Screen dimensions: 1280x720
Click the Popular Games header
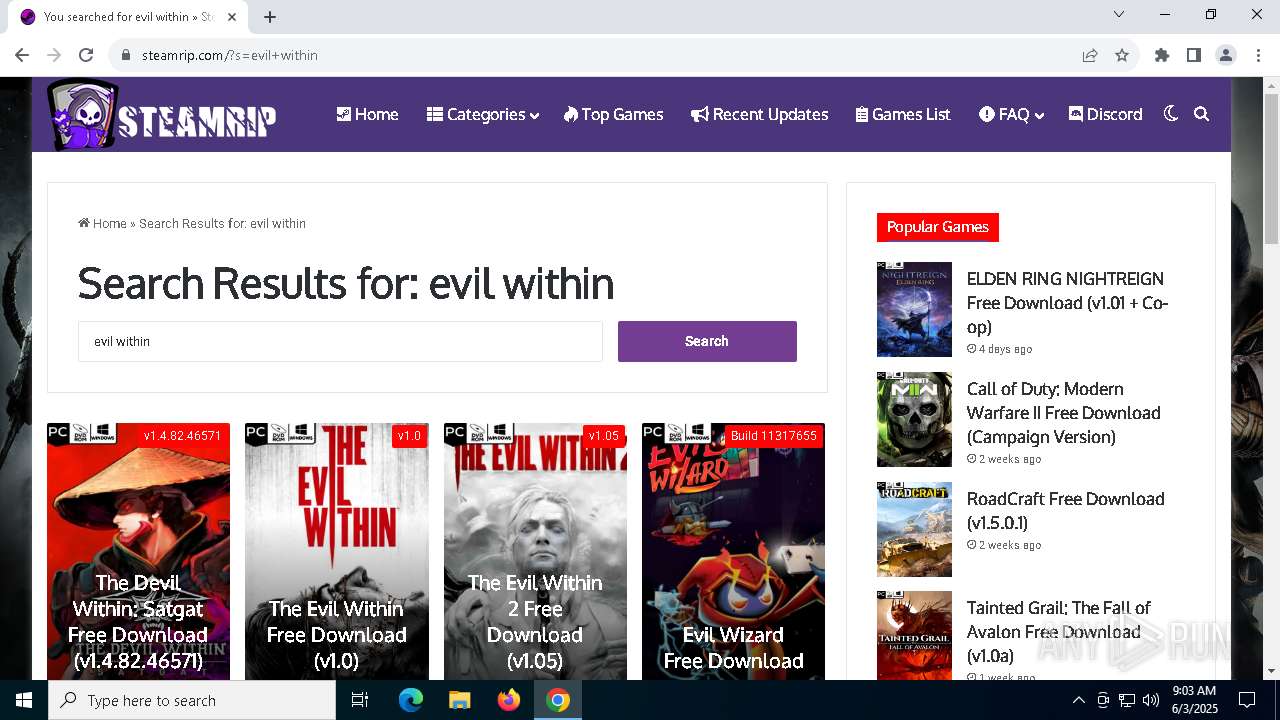(x=938, y=227)
